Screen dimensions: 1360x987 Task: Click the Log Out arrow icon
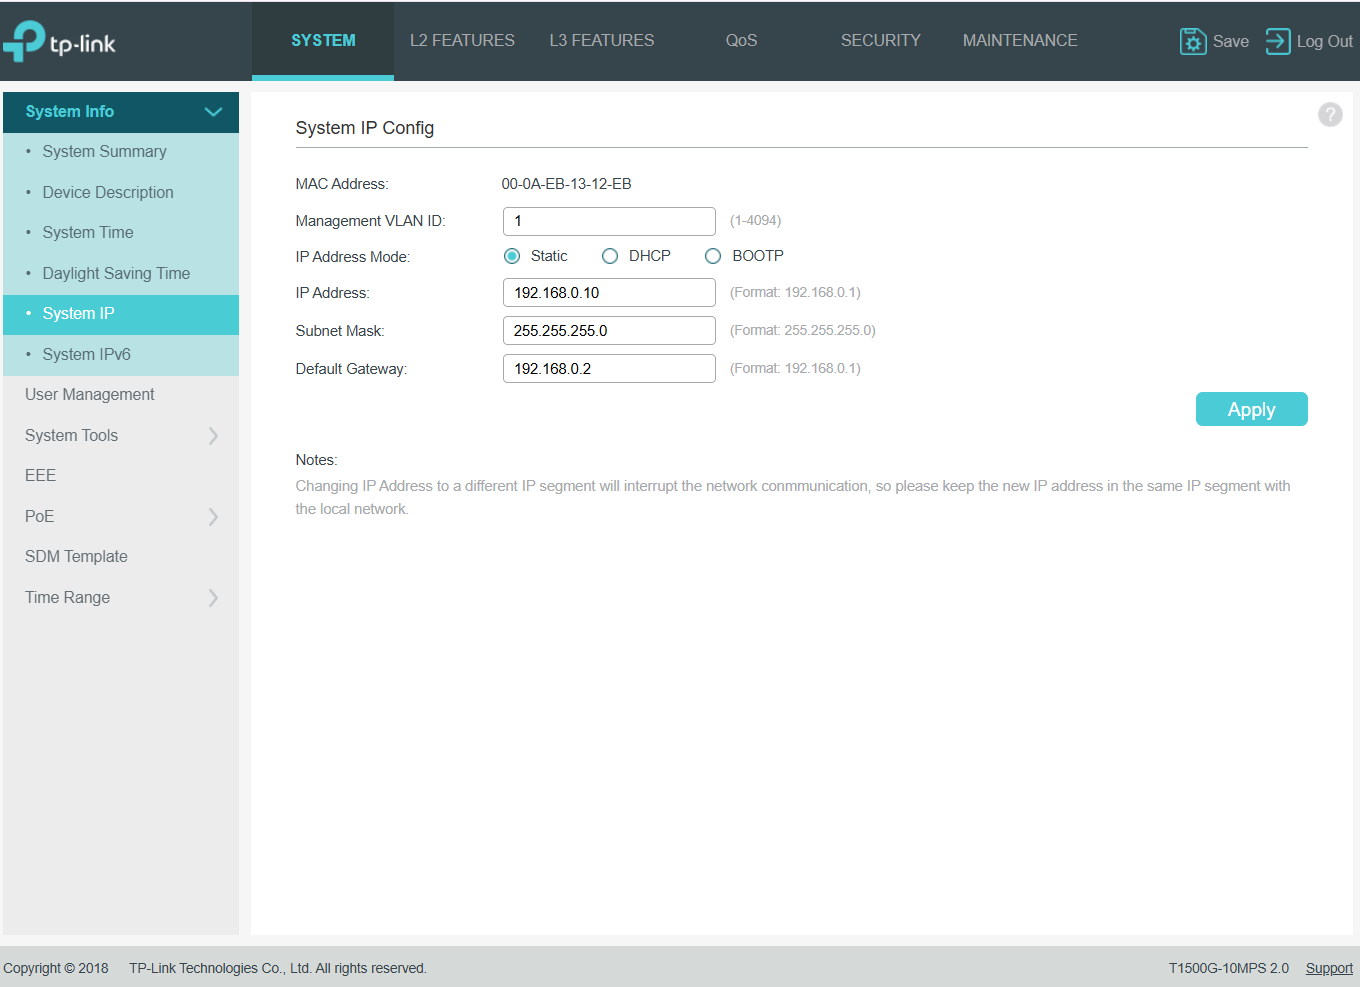click(1277, 41)
